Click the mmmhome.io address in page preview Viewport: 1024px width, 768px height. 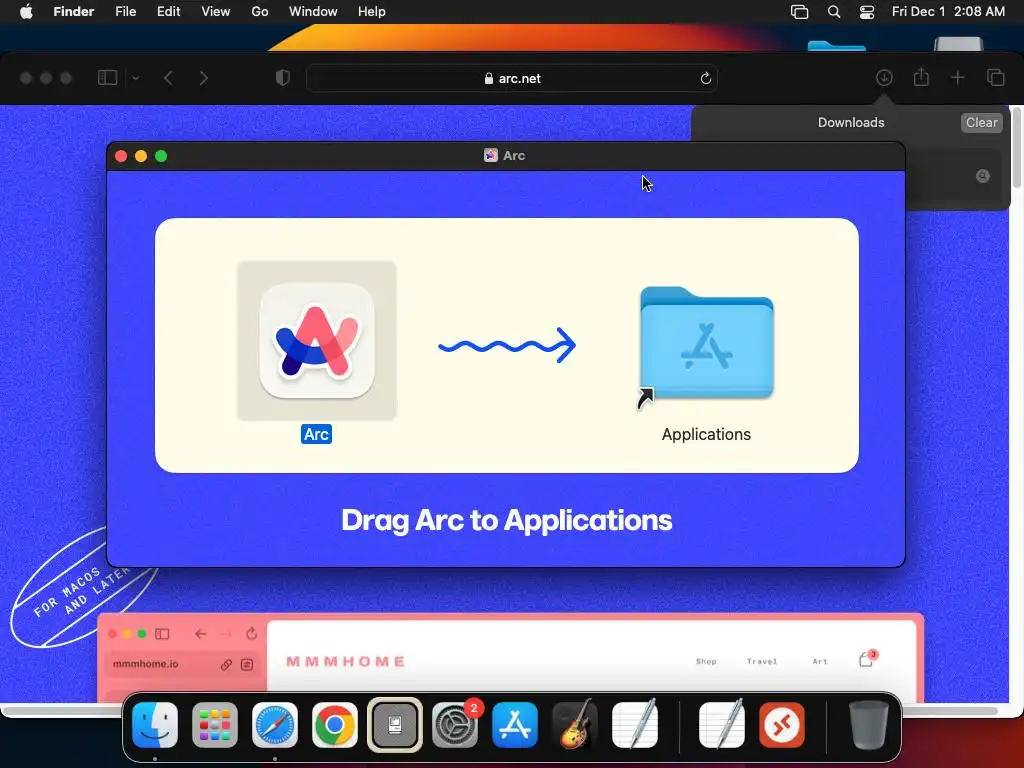pyautogui.click(x=146, y=664)
